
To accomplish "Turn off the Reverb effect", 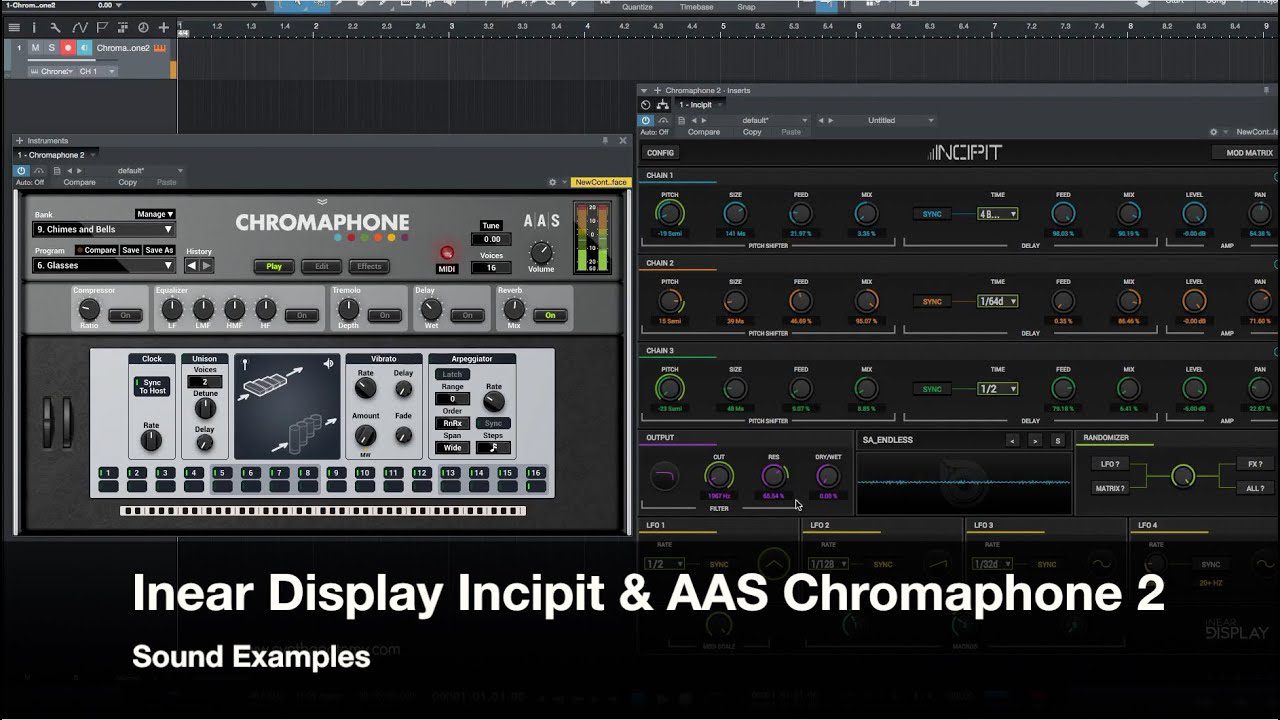I will [550, 315].
